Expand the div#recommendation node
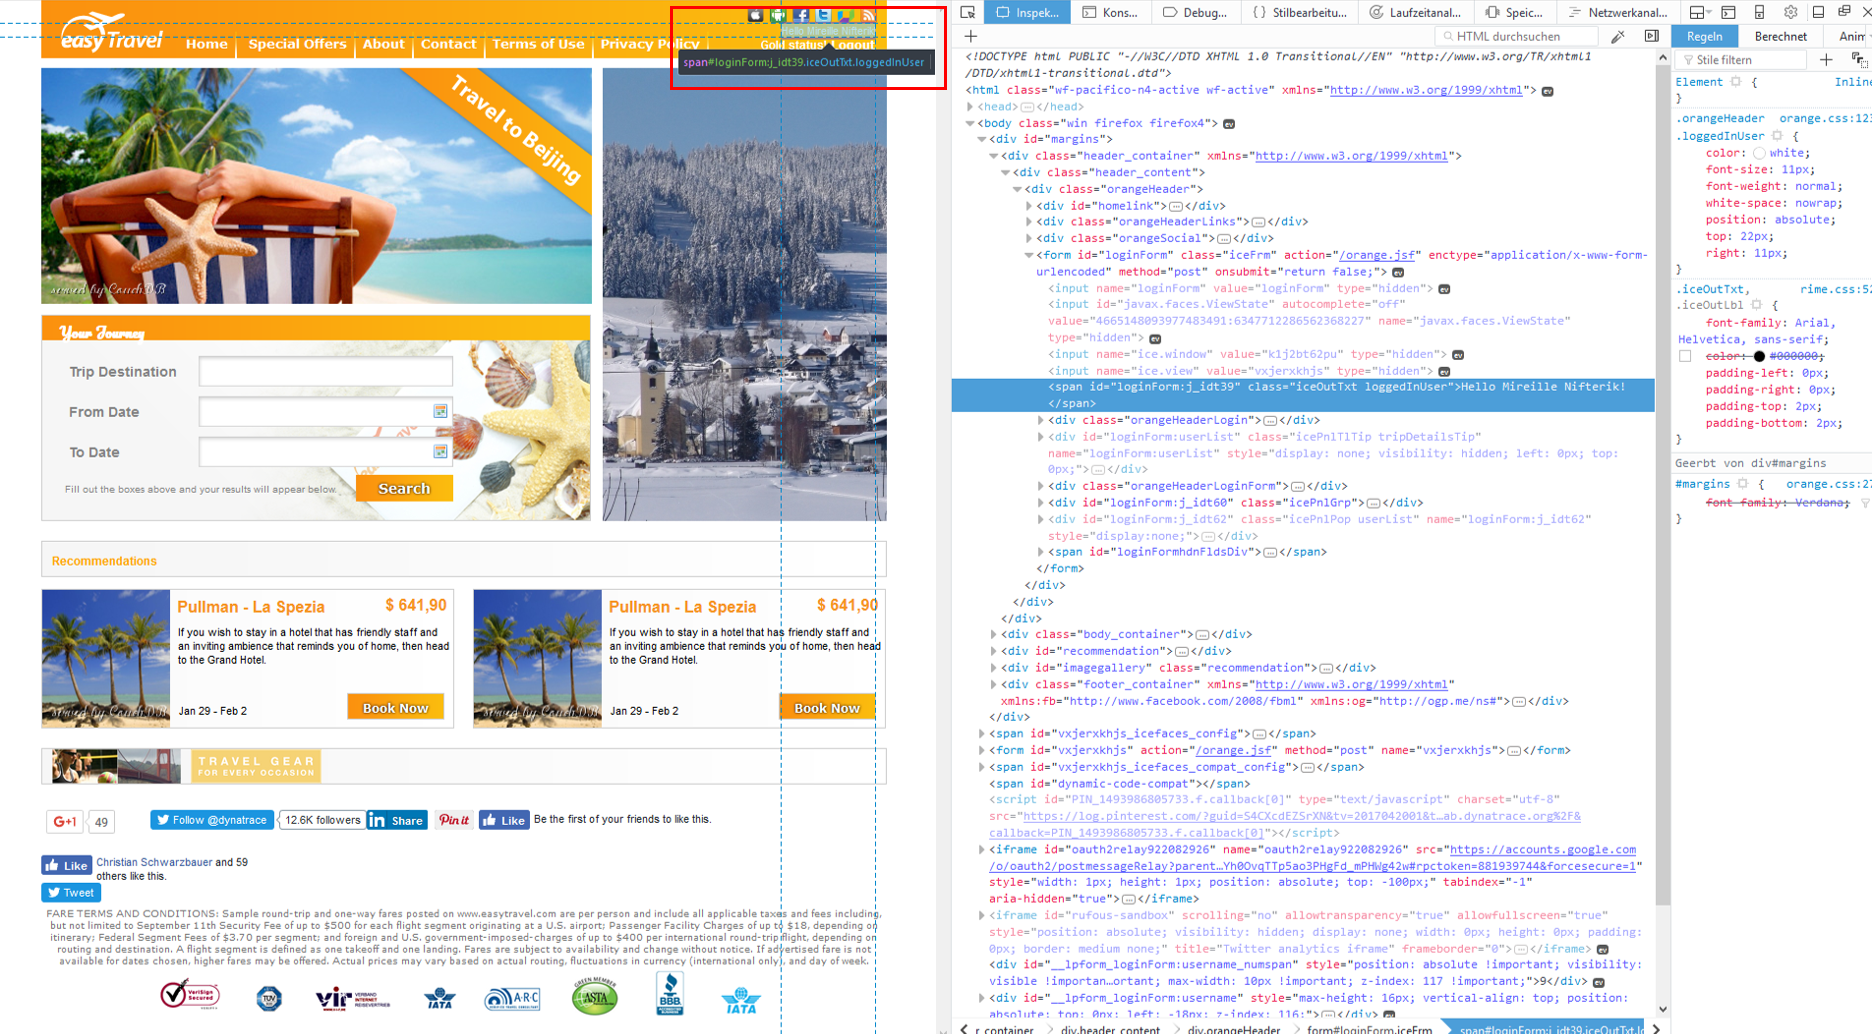 click(993, 651)
